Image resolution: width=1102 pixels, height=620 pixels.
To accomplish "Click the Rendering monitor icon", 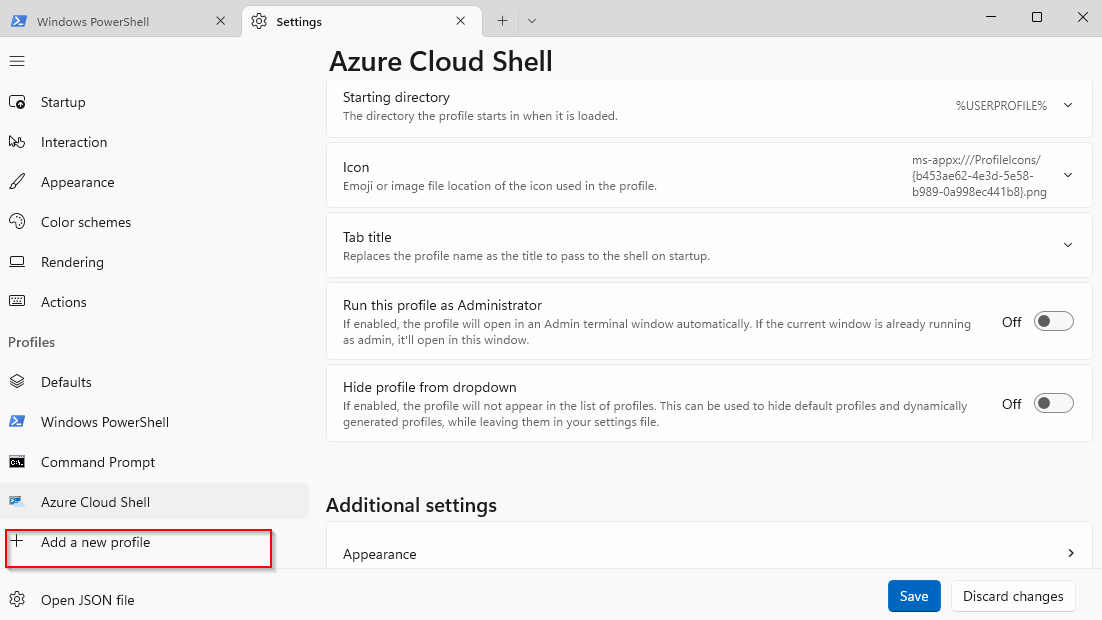I will click(x=17, y=262).
